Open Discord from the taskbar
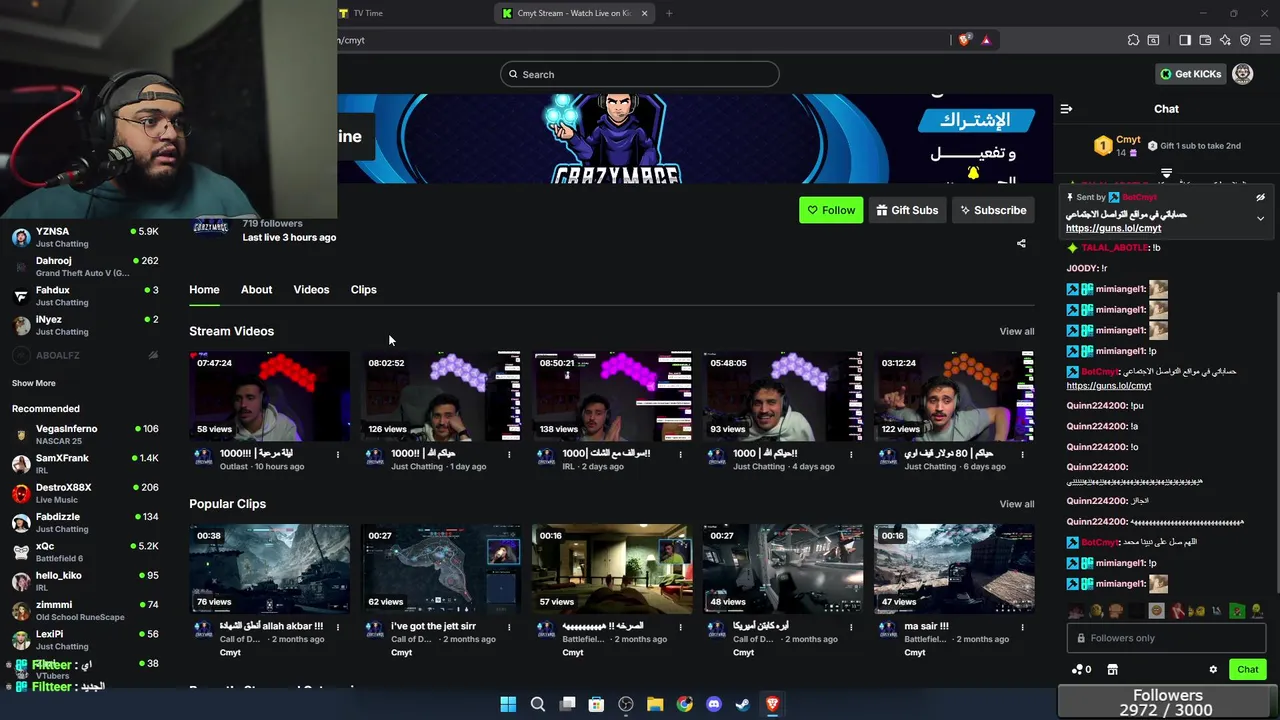 pos(714,704)
